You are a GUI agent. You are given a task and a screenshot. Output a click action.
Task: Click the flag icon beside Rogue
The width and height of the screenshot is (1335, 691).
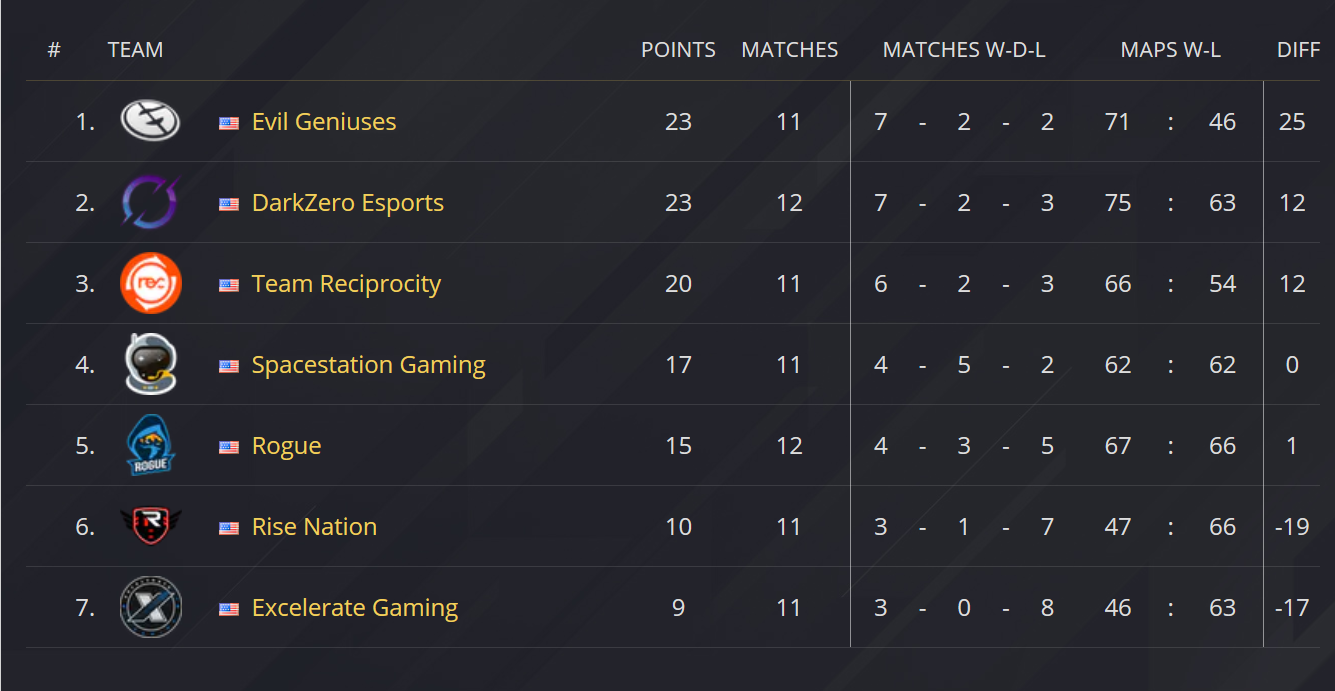pyautogui.click(x=229, y=447)
